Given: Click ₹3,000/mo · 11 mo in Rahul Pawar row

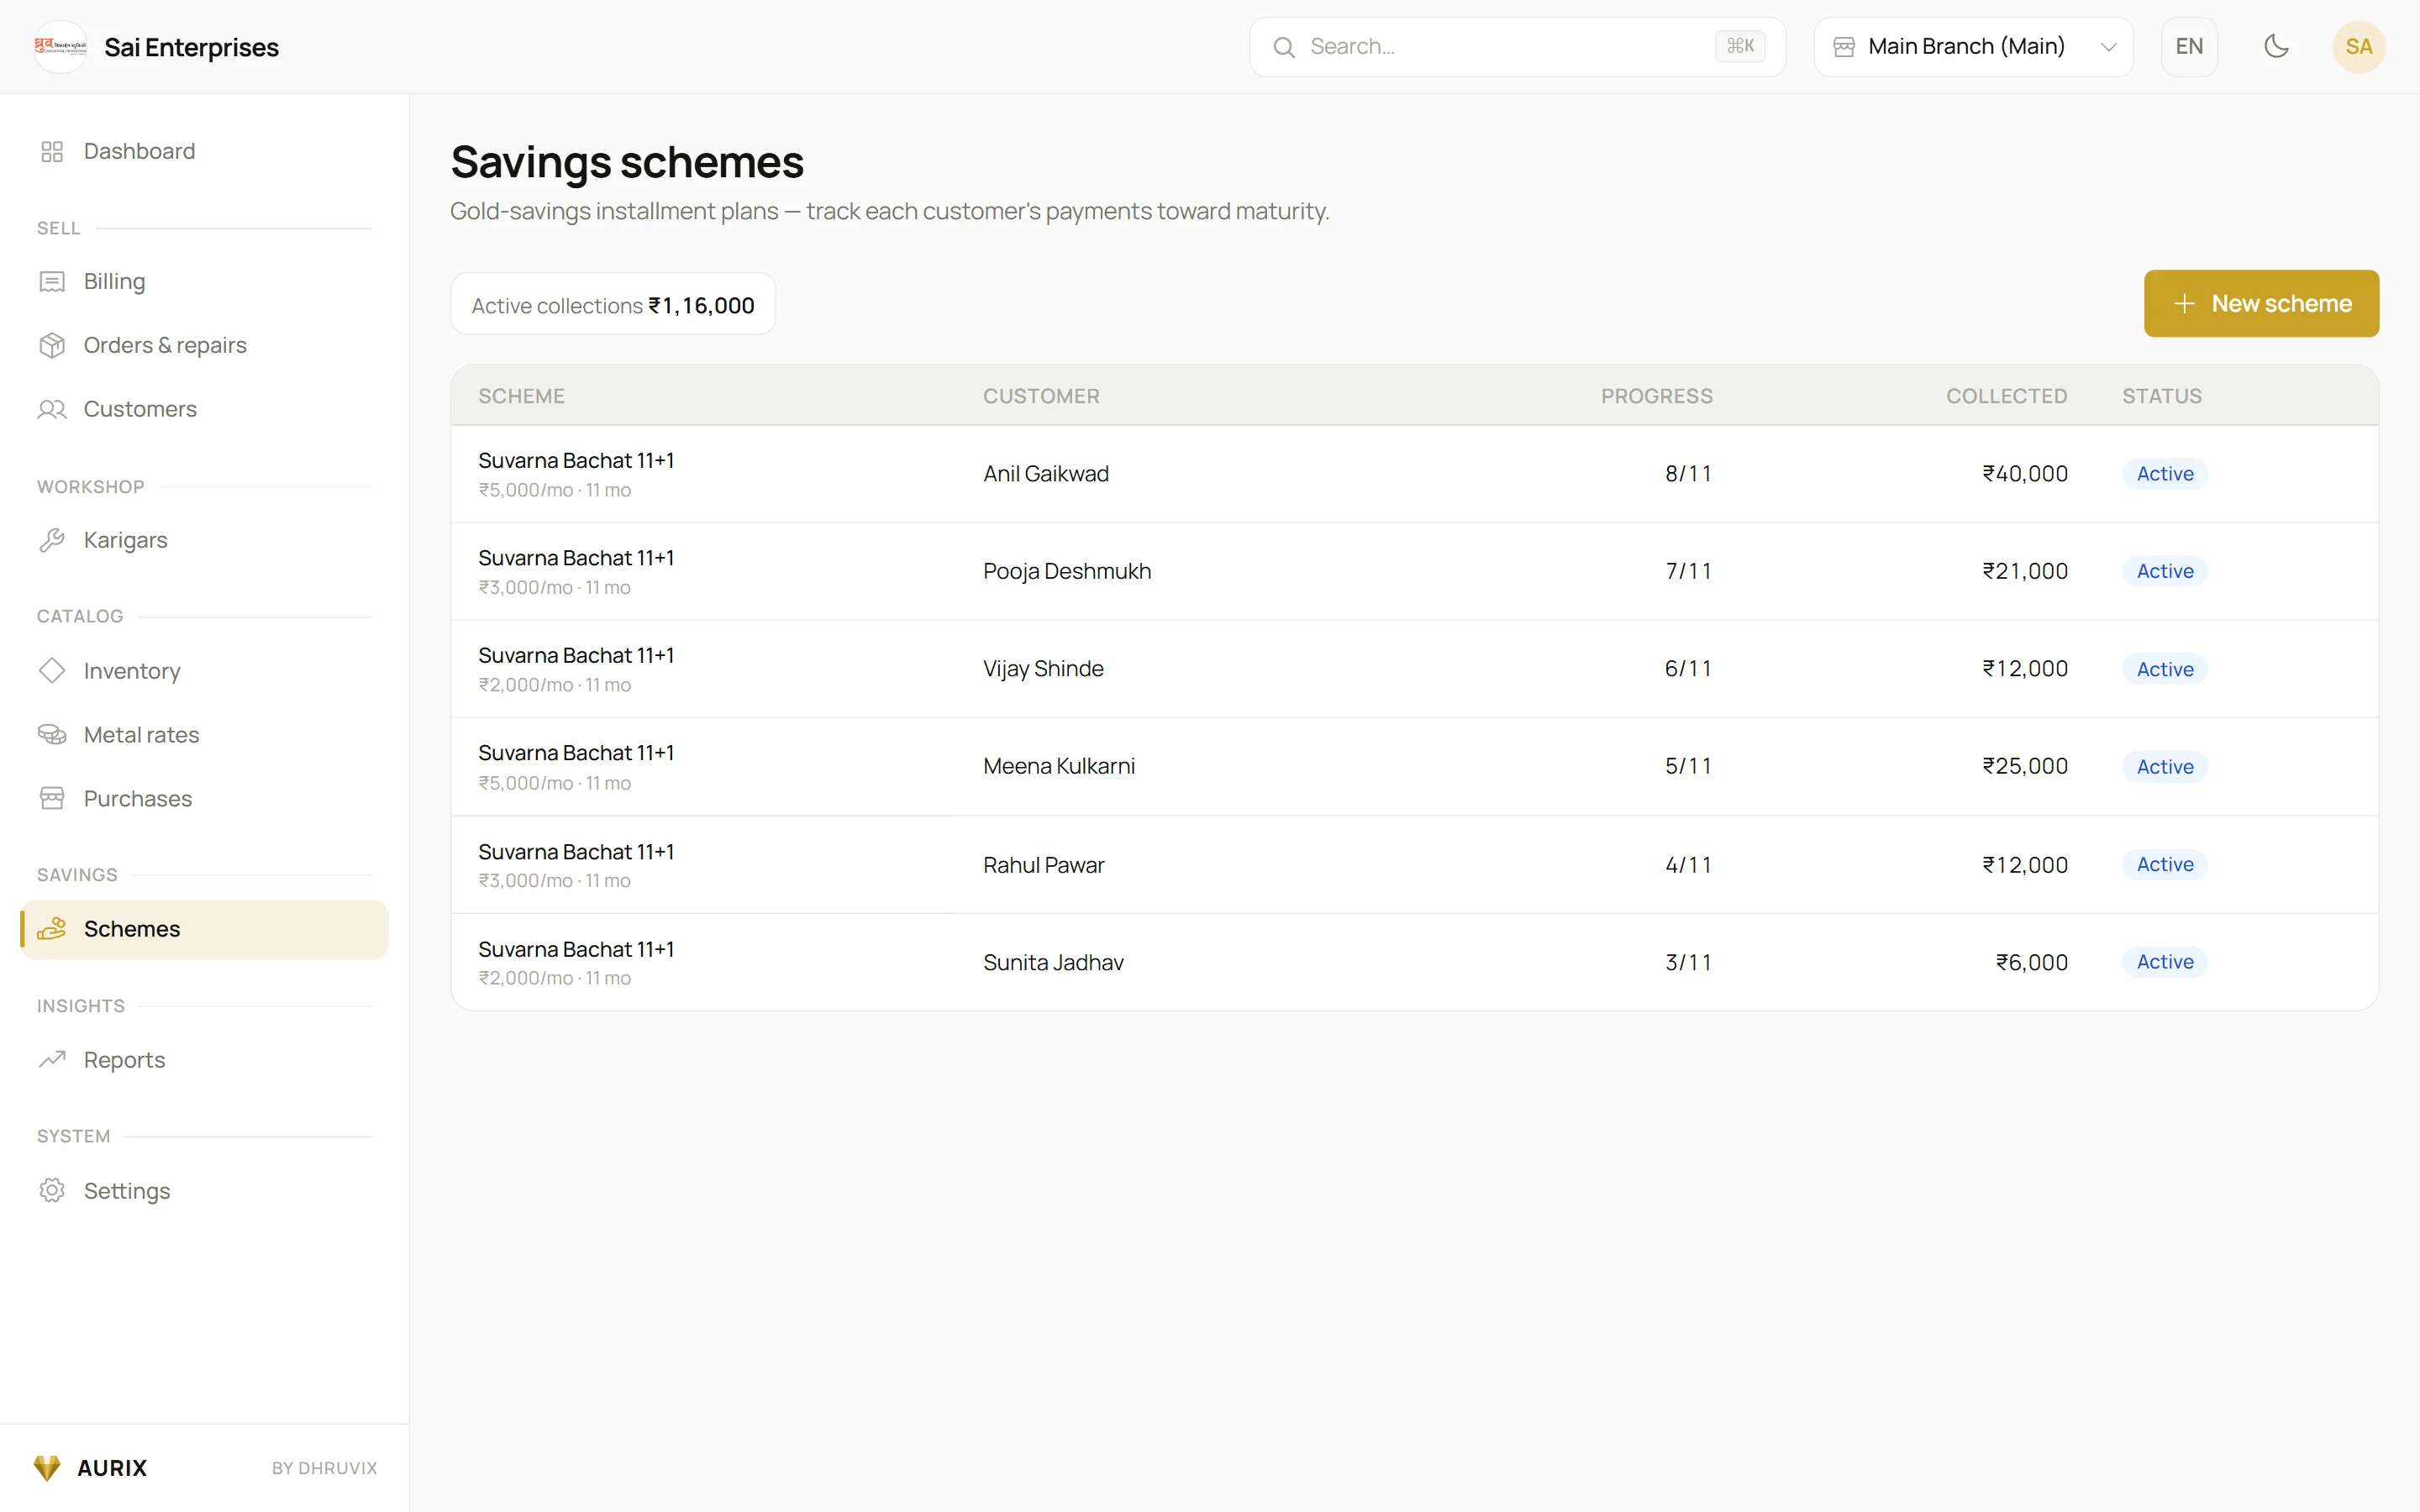Looking at the screenshot, I should point(554,881).
